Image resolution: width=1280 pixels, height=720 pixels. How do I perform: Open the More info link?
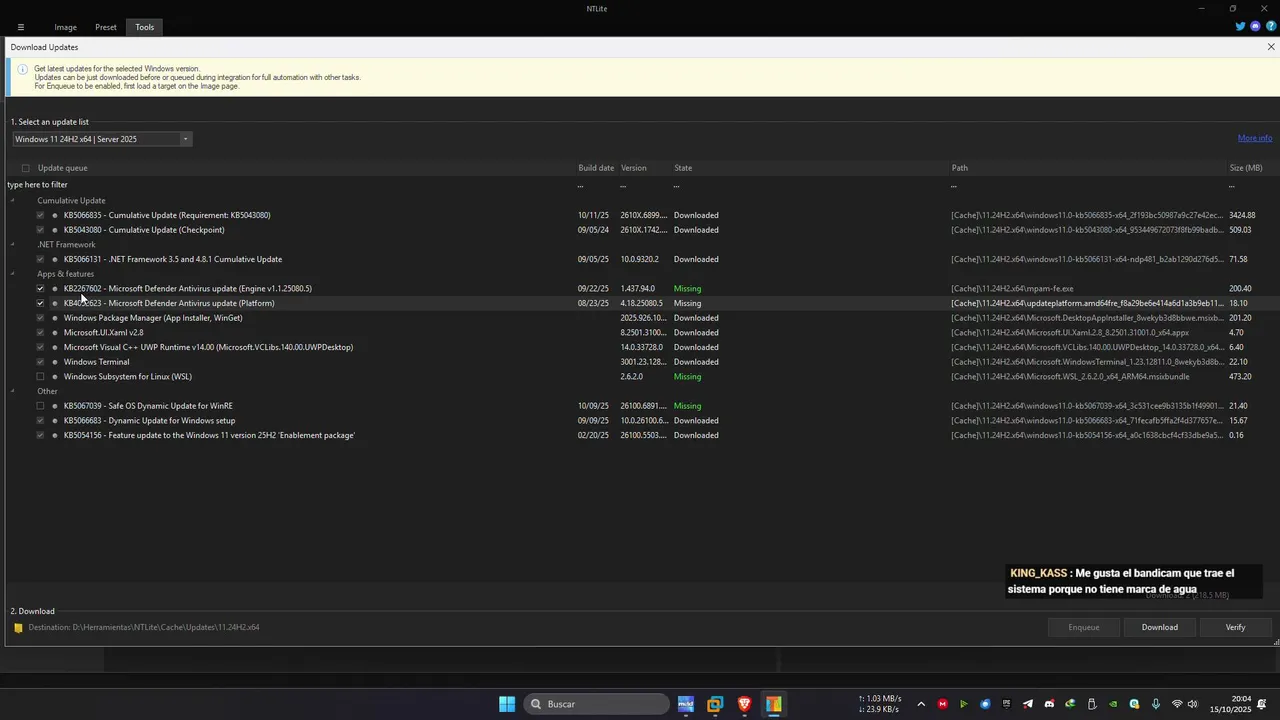coord(1255,138)
